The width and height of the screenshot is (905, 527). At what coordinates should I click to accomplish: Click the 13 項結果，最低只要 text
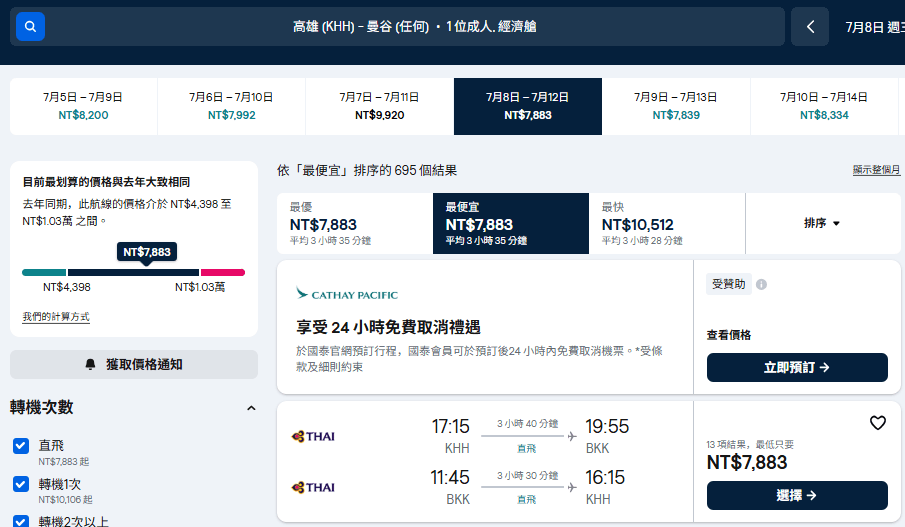[750, 444]
